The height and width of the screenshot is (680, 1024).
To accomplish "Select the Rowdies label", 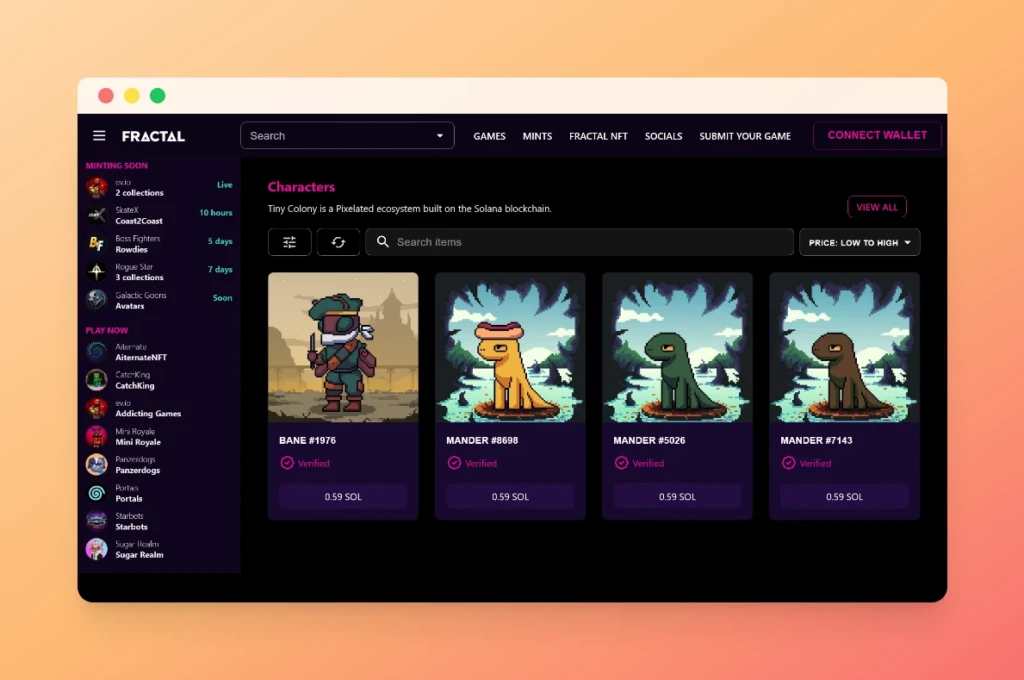I will click(x=131, y=250).
